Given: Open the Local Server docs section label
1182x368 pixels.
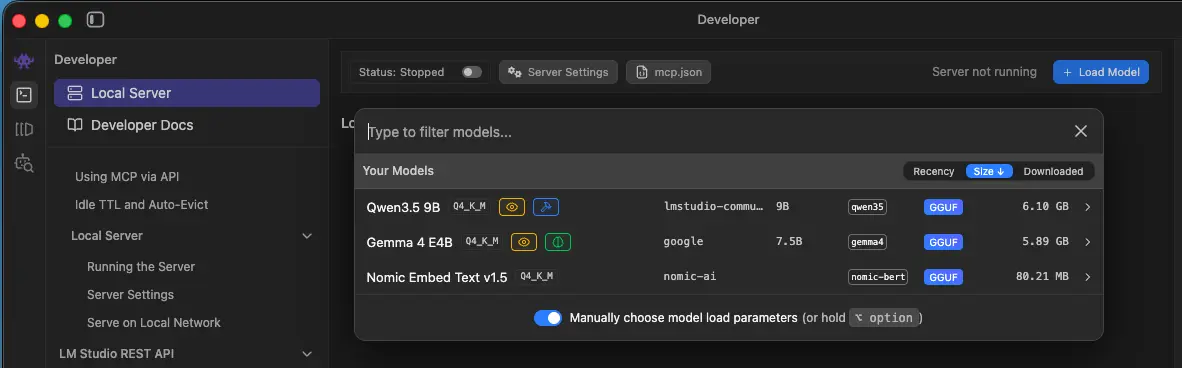Looking at the screenshot, I should pyautogui.click(x=107, y=236).
